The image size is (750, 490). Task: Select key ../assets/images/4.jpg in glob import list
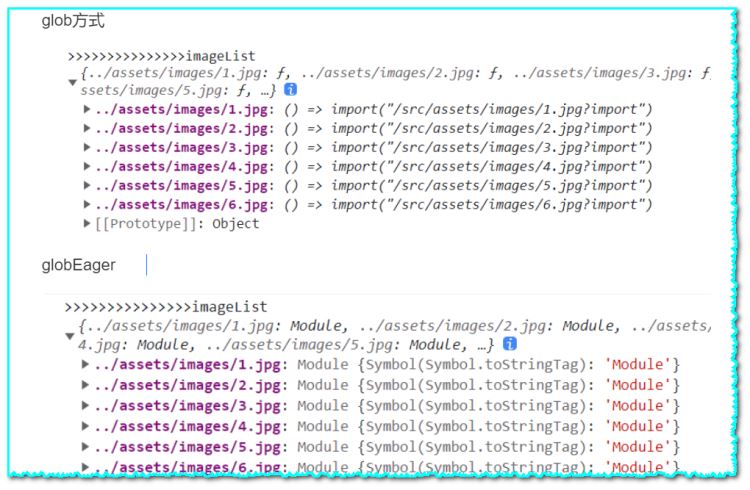point(182,167)
